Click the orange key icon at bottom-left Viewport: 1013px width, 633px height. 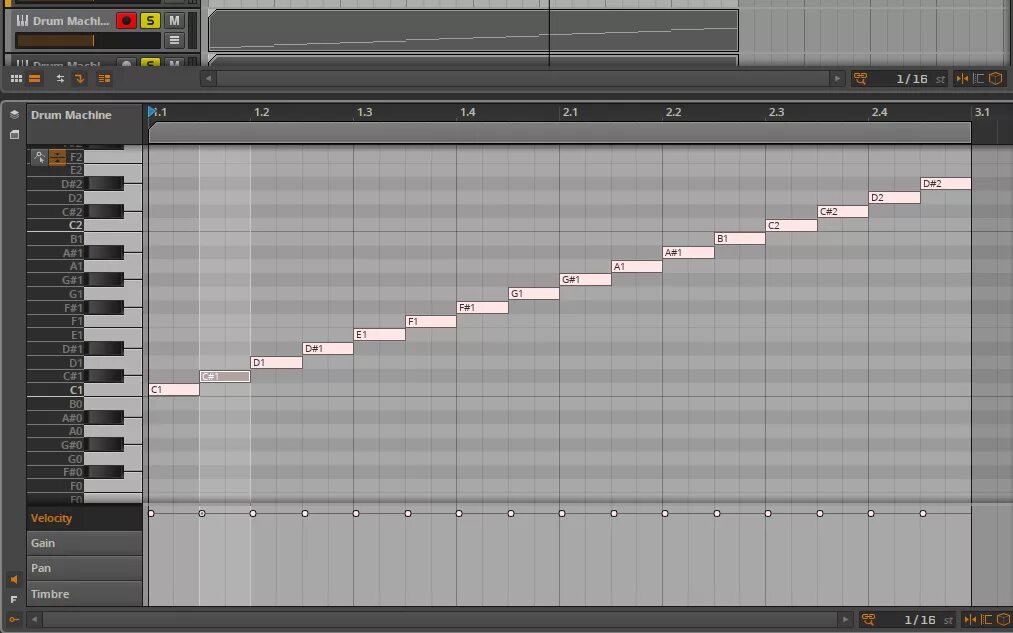14,619
